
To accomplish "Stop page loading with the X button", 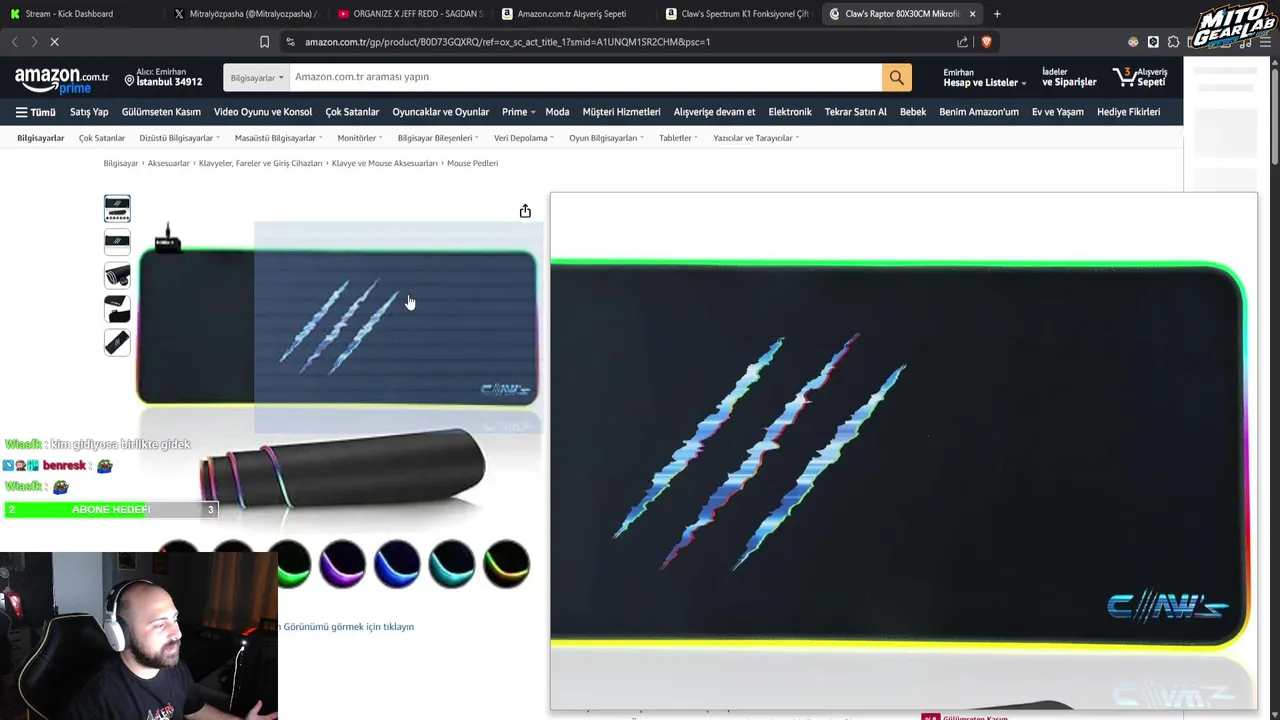I will click(x=54, y=42).
